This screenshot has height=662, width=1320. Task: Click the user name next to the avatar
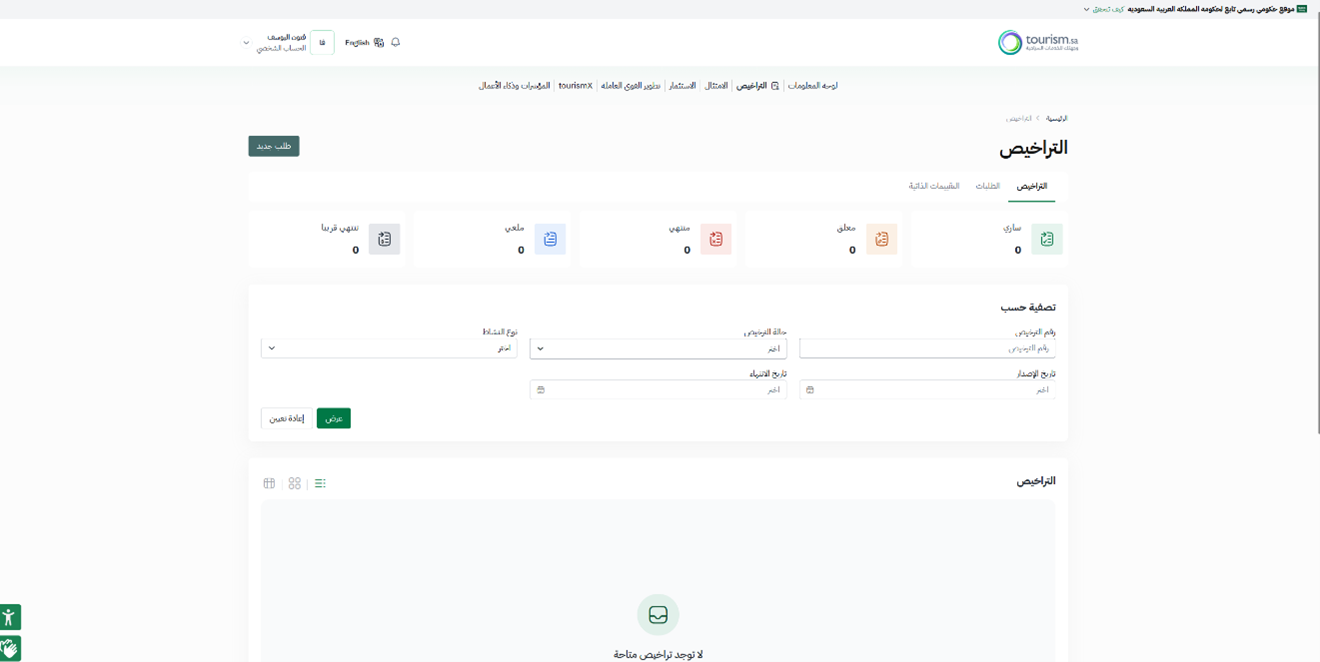(x=287, y=37)
